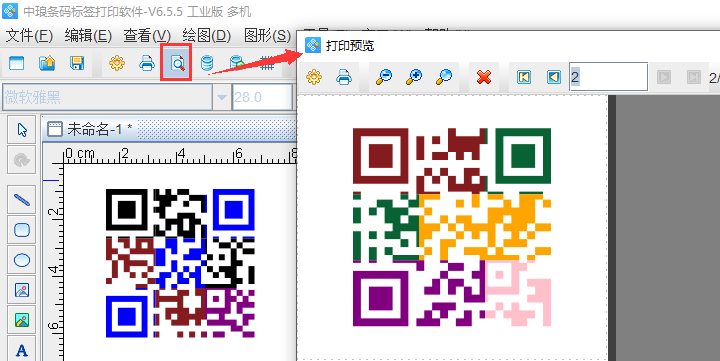
Task: Select the ellipse drawing tool
Action: point(22,260)
